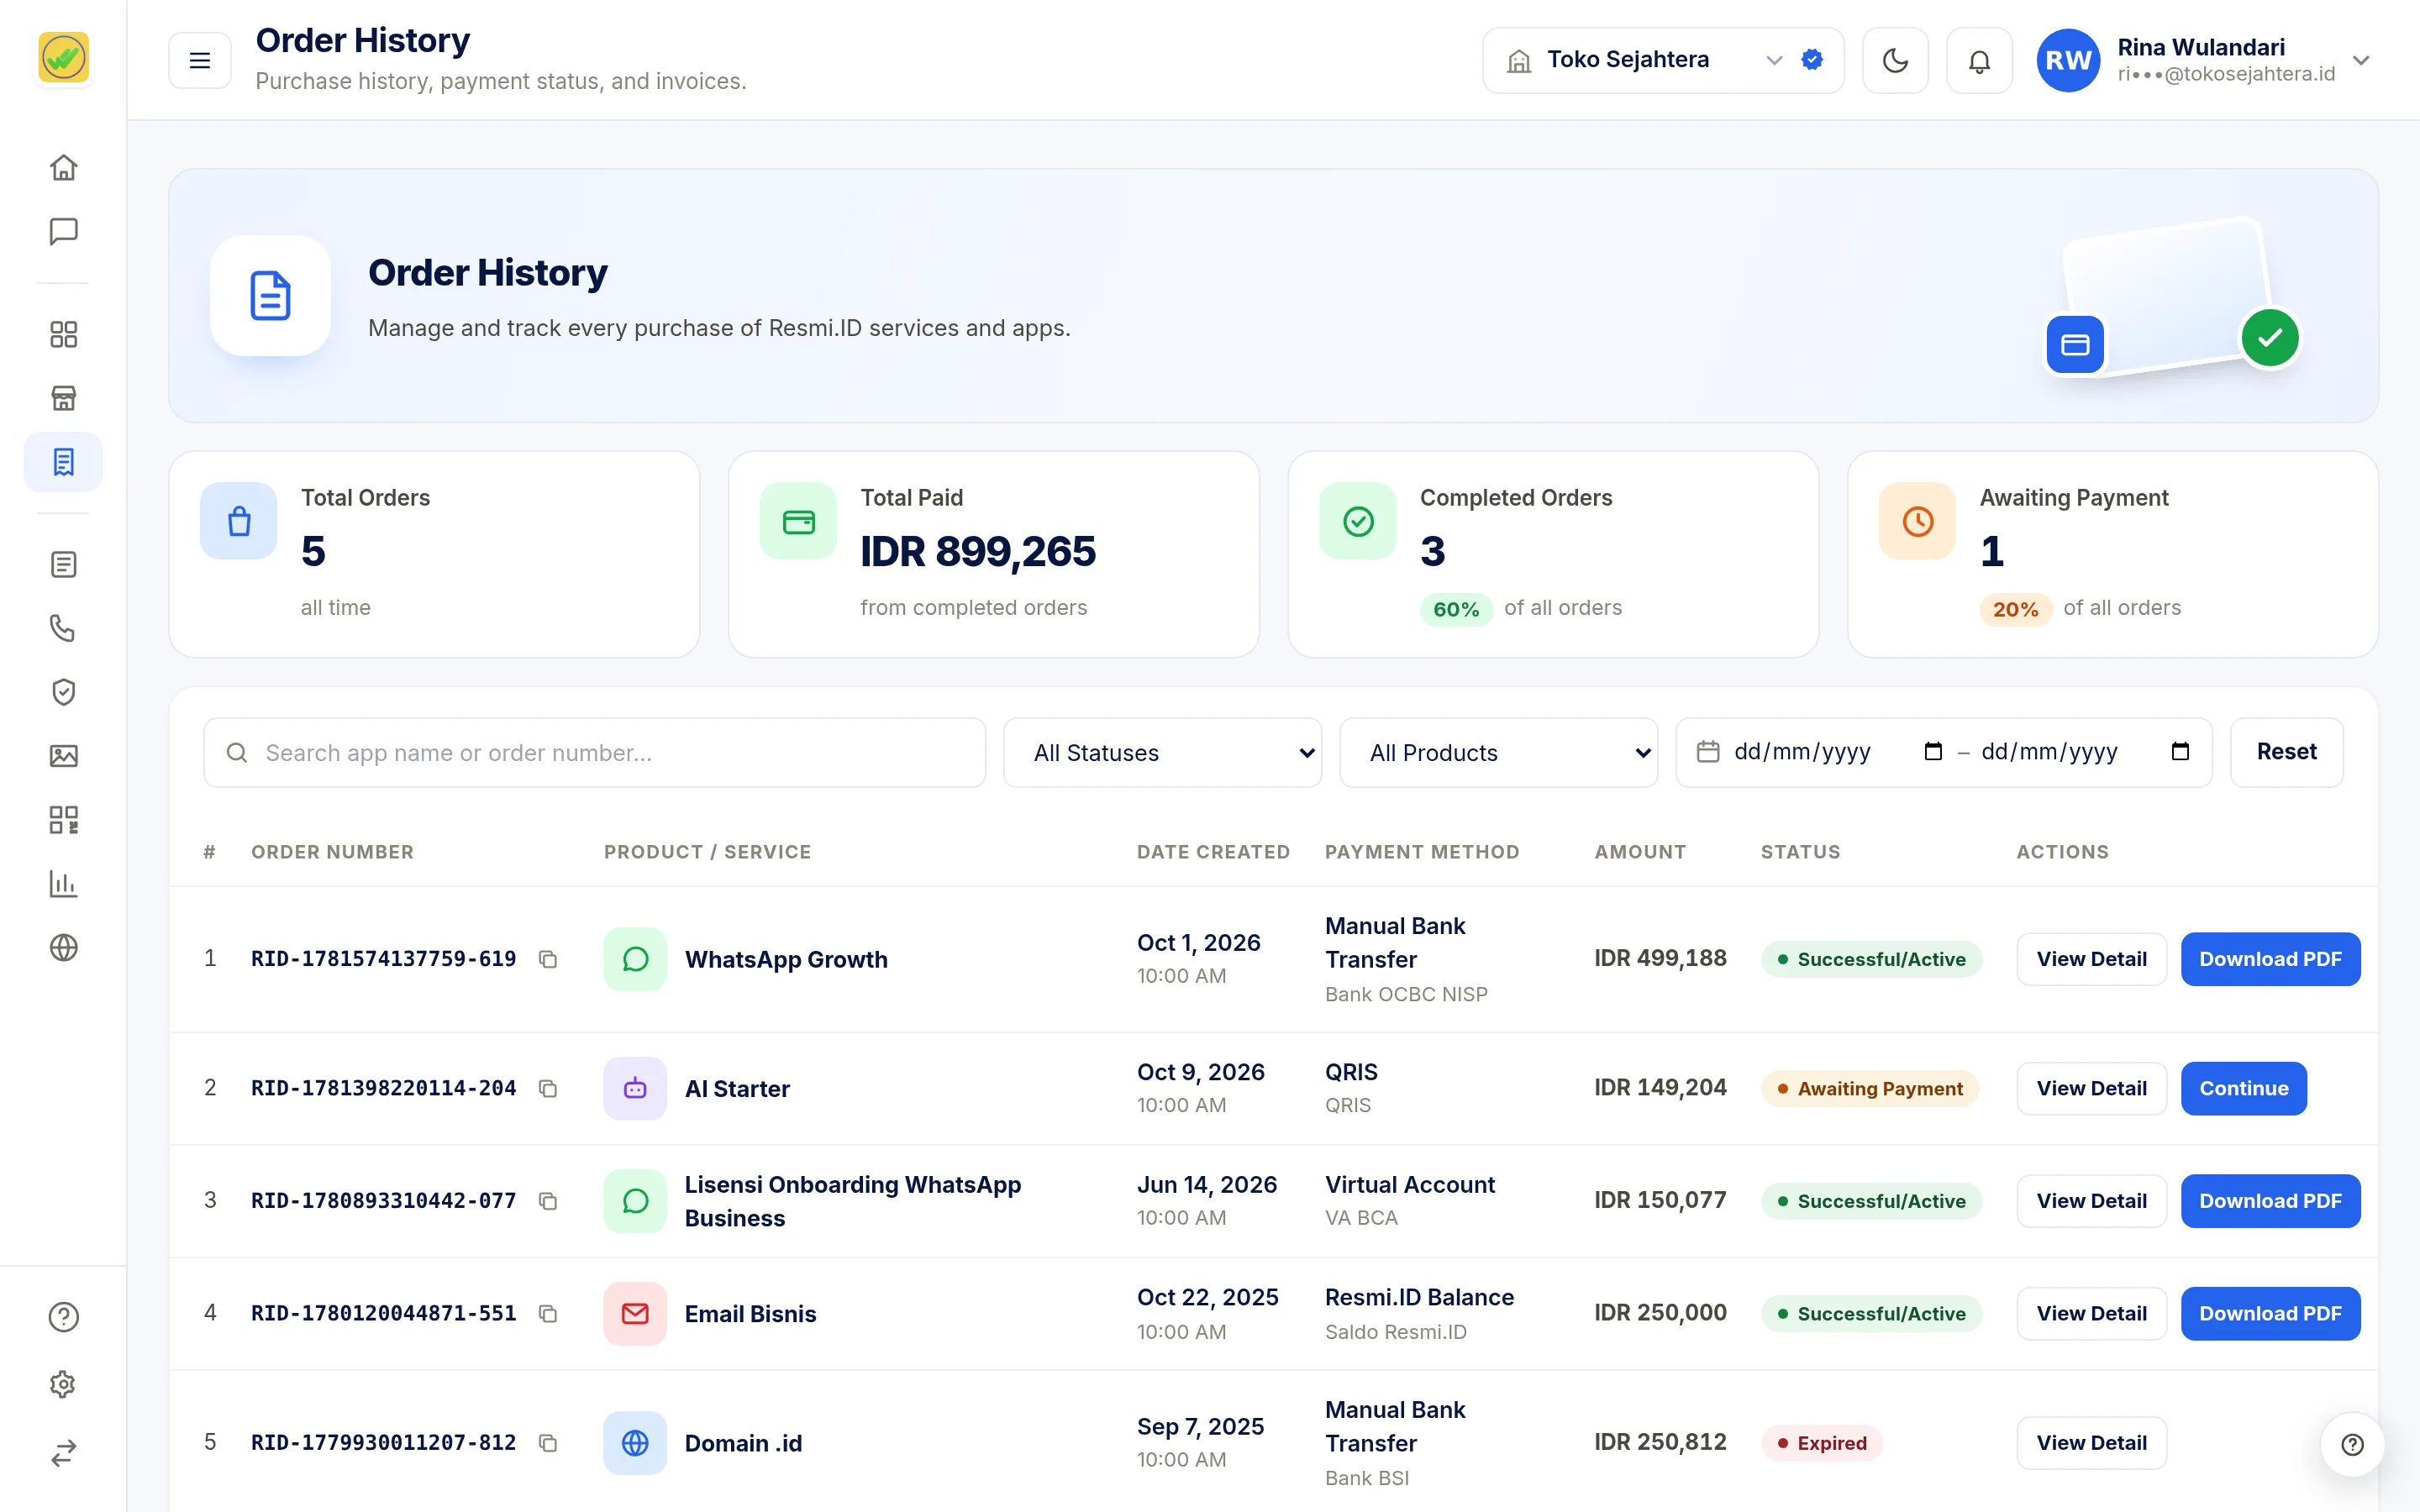Download PDF for Email Bisnis order
This screenshot has height=1512, width=2420.
2270,1313
